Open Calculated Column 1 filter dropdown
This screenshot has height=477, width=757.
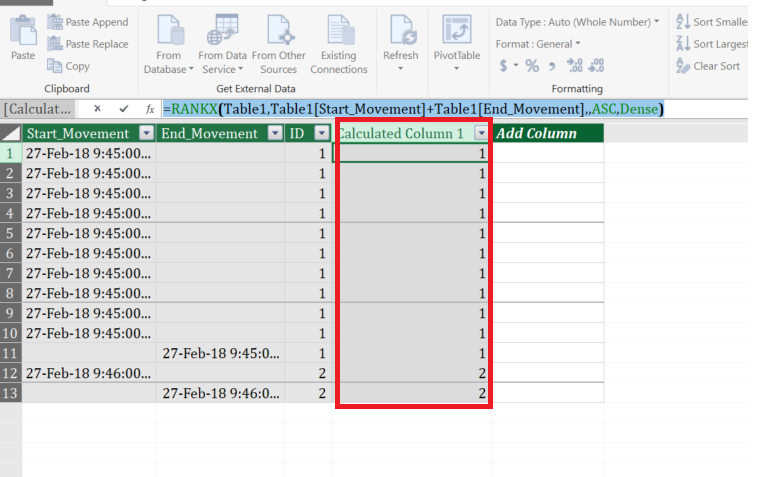(x=481, y=133)
